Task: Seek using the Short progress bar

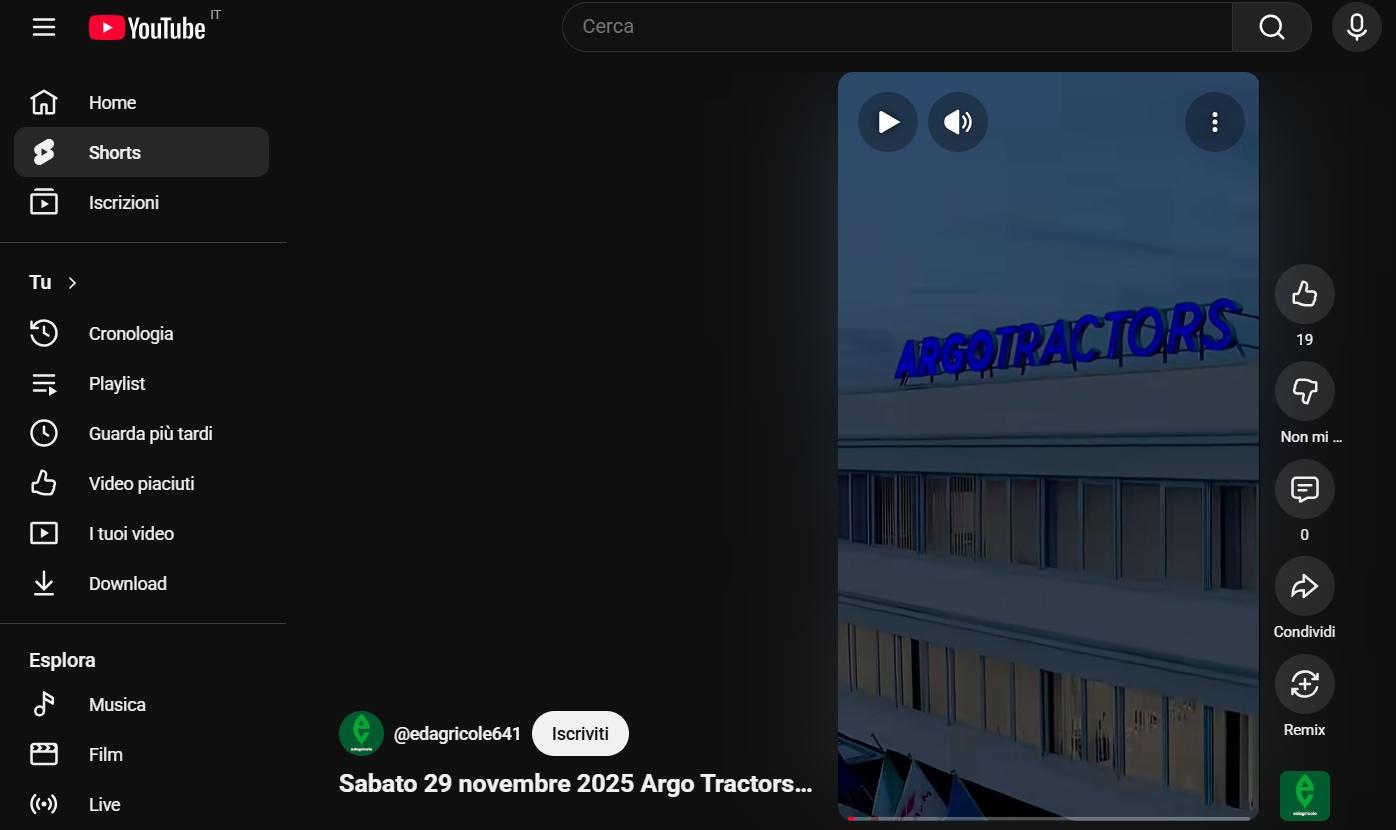Action: (x=1048, y=818)
